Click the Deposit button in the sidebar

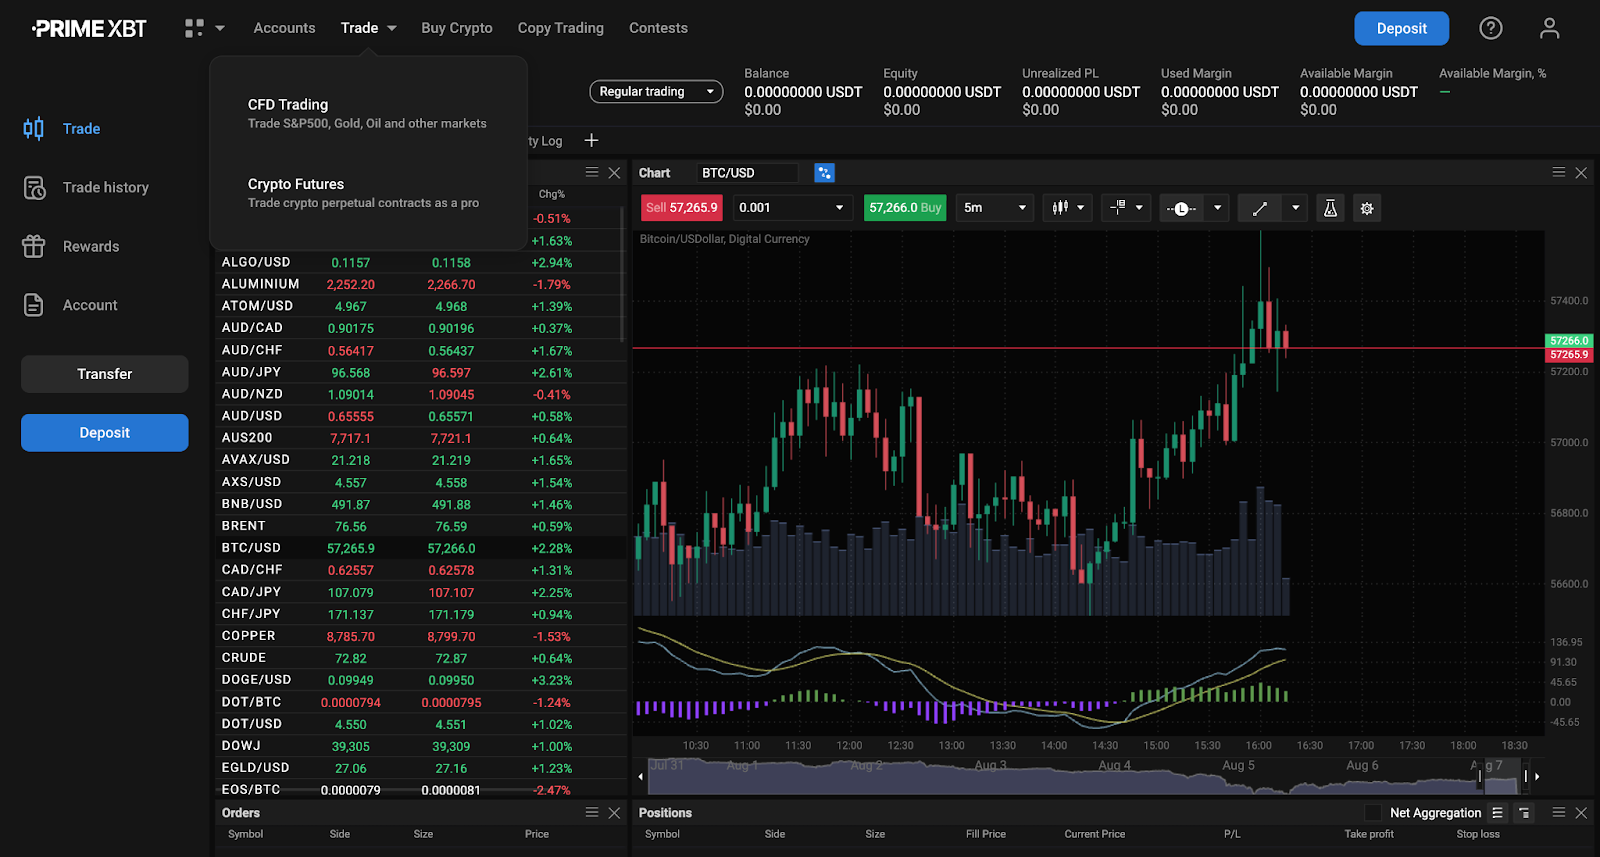pos(104,433)
